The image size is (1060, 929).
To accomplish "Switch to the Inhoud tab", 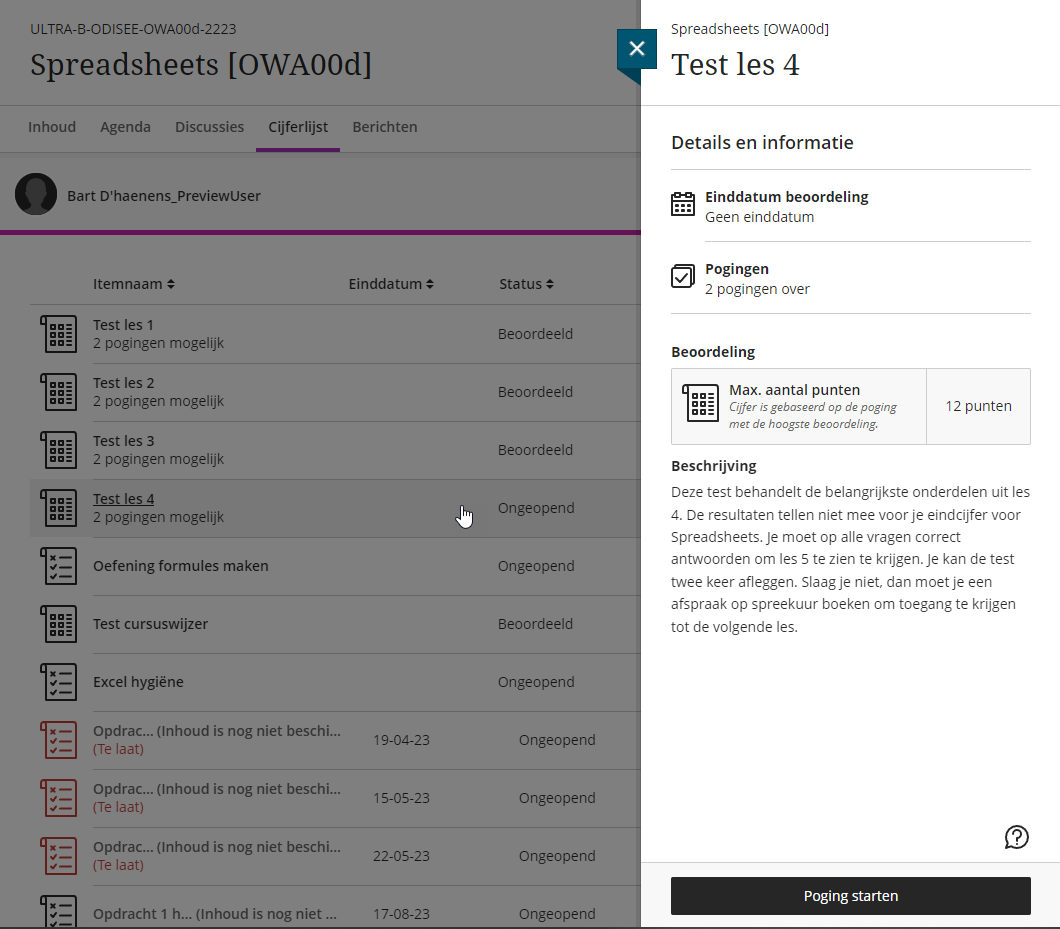I will tap(52, 127).
